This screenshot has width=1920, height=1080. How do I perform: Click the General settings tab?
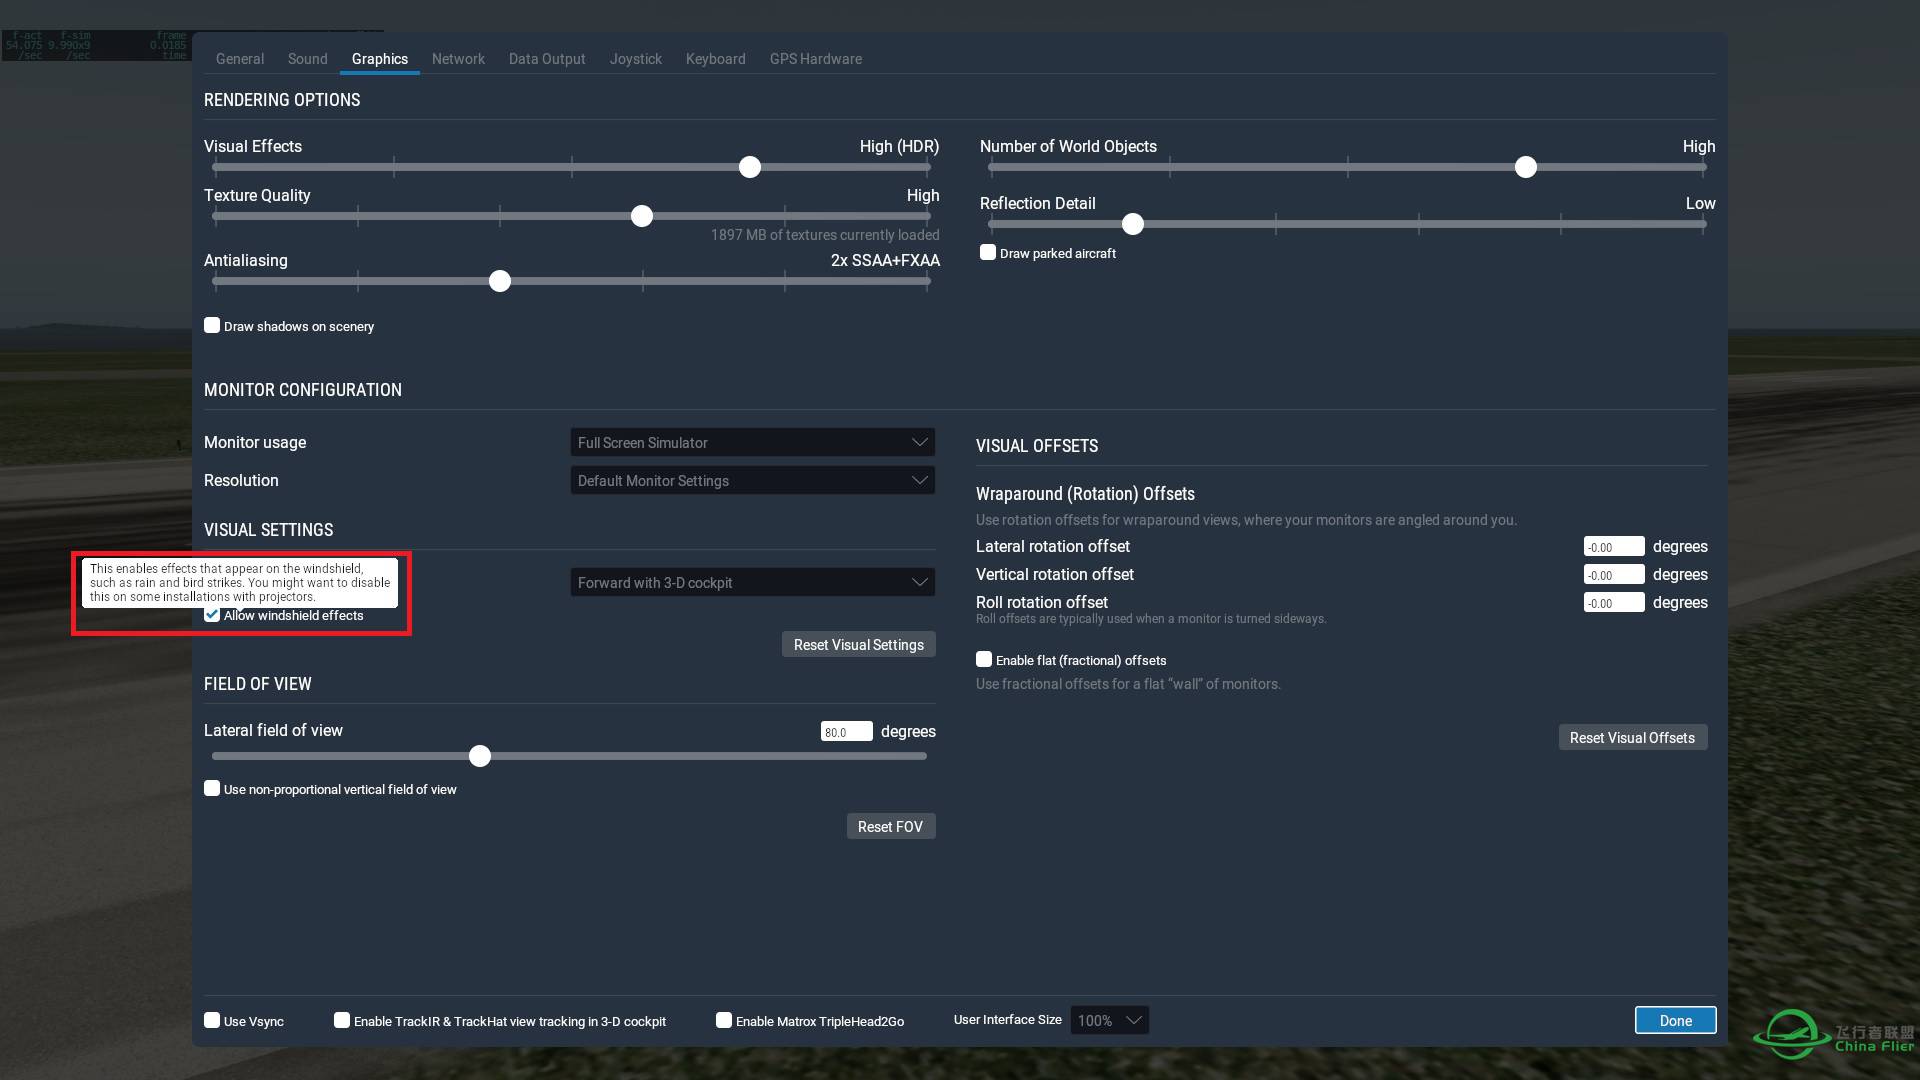click(x=237, y=58)
